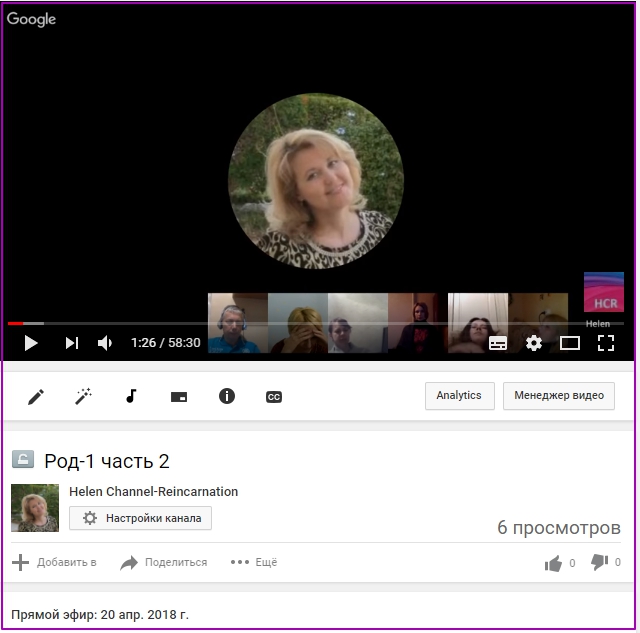Play the video

click(31, 343)
